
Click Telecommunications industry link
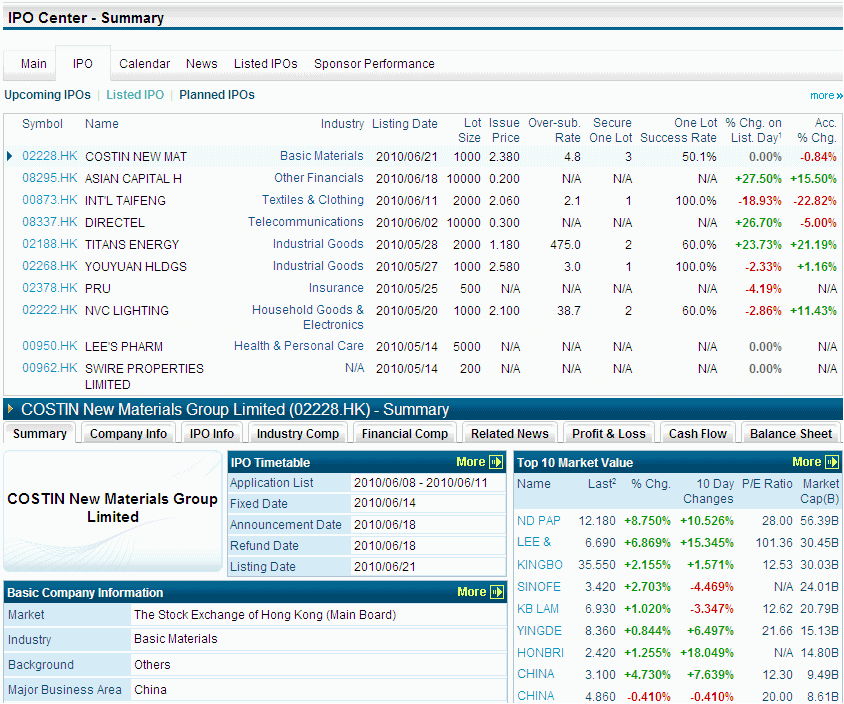(x=305, y=222)
